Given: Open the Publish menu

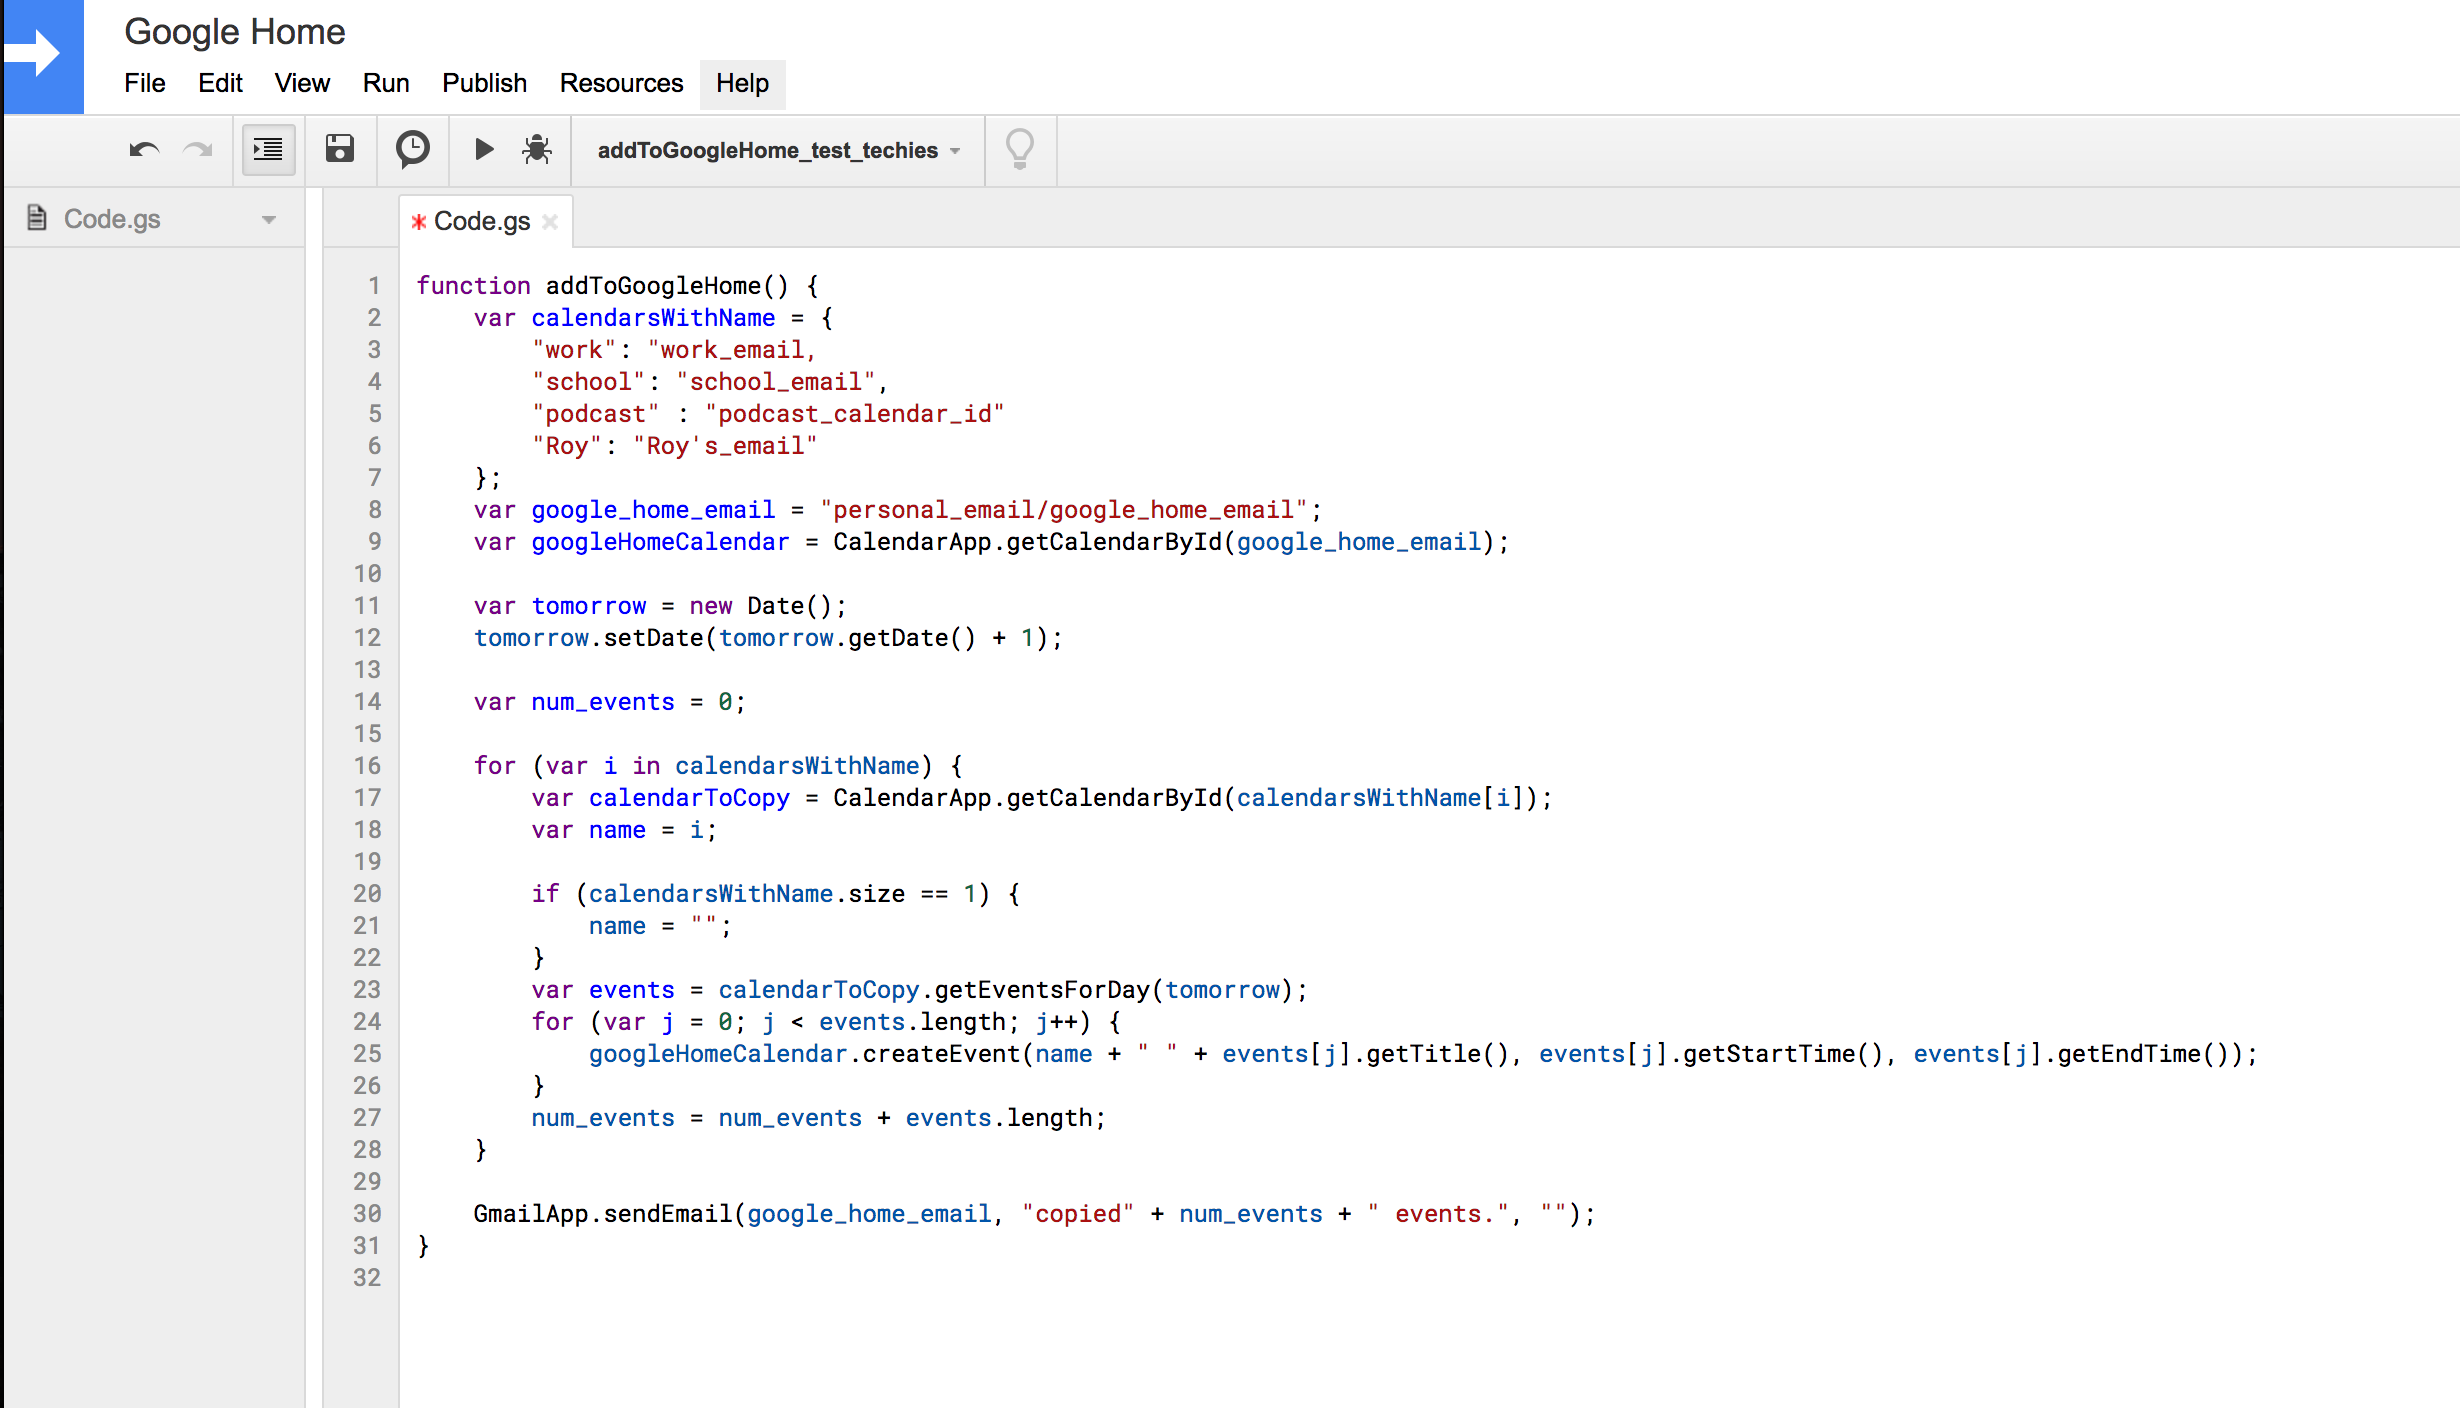Looking at the screenshot, I should click(484, 83).
